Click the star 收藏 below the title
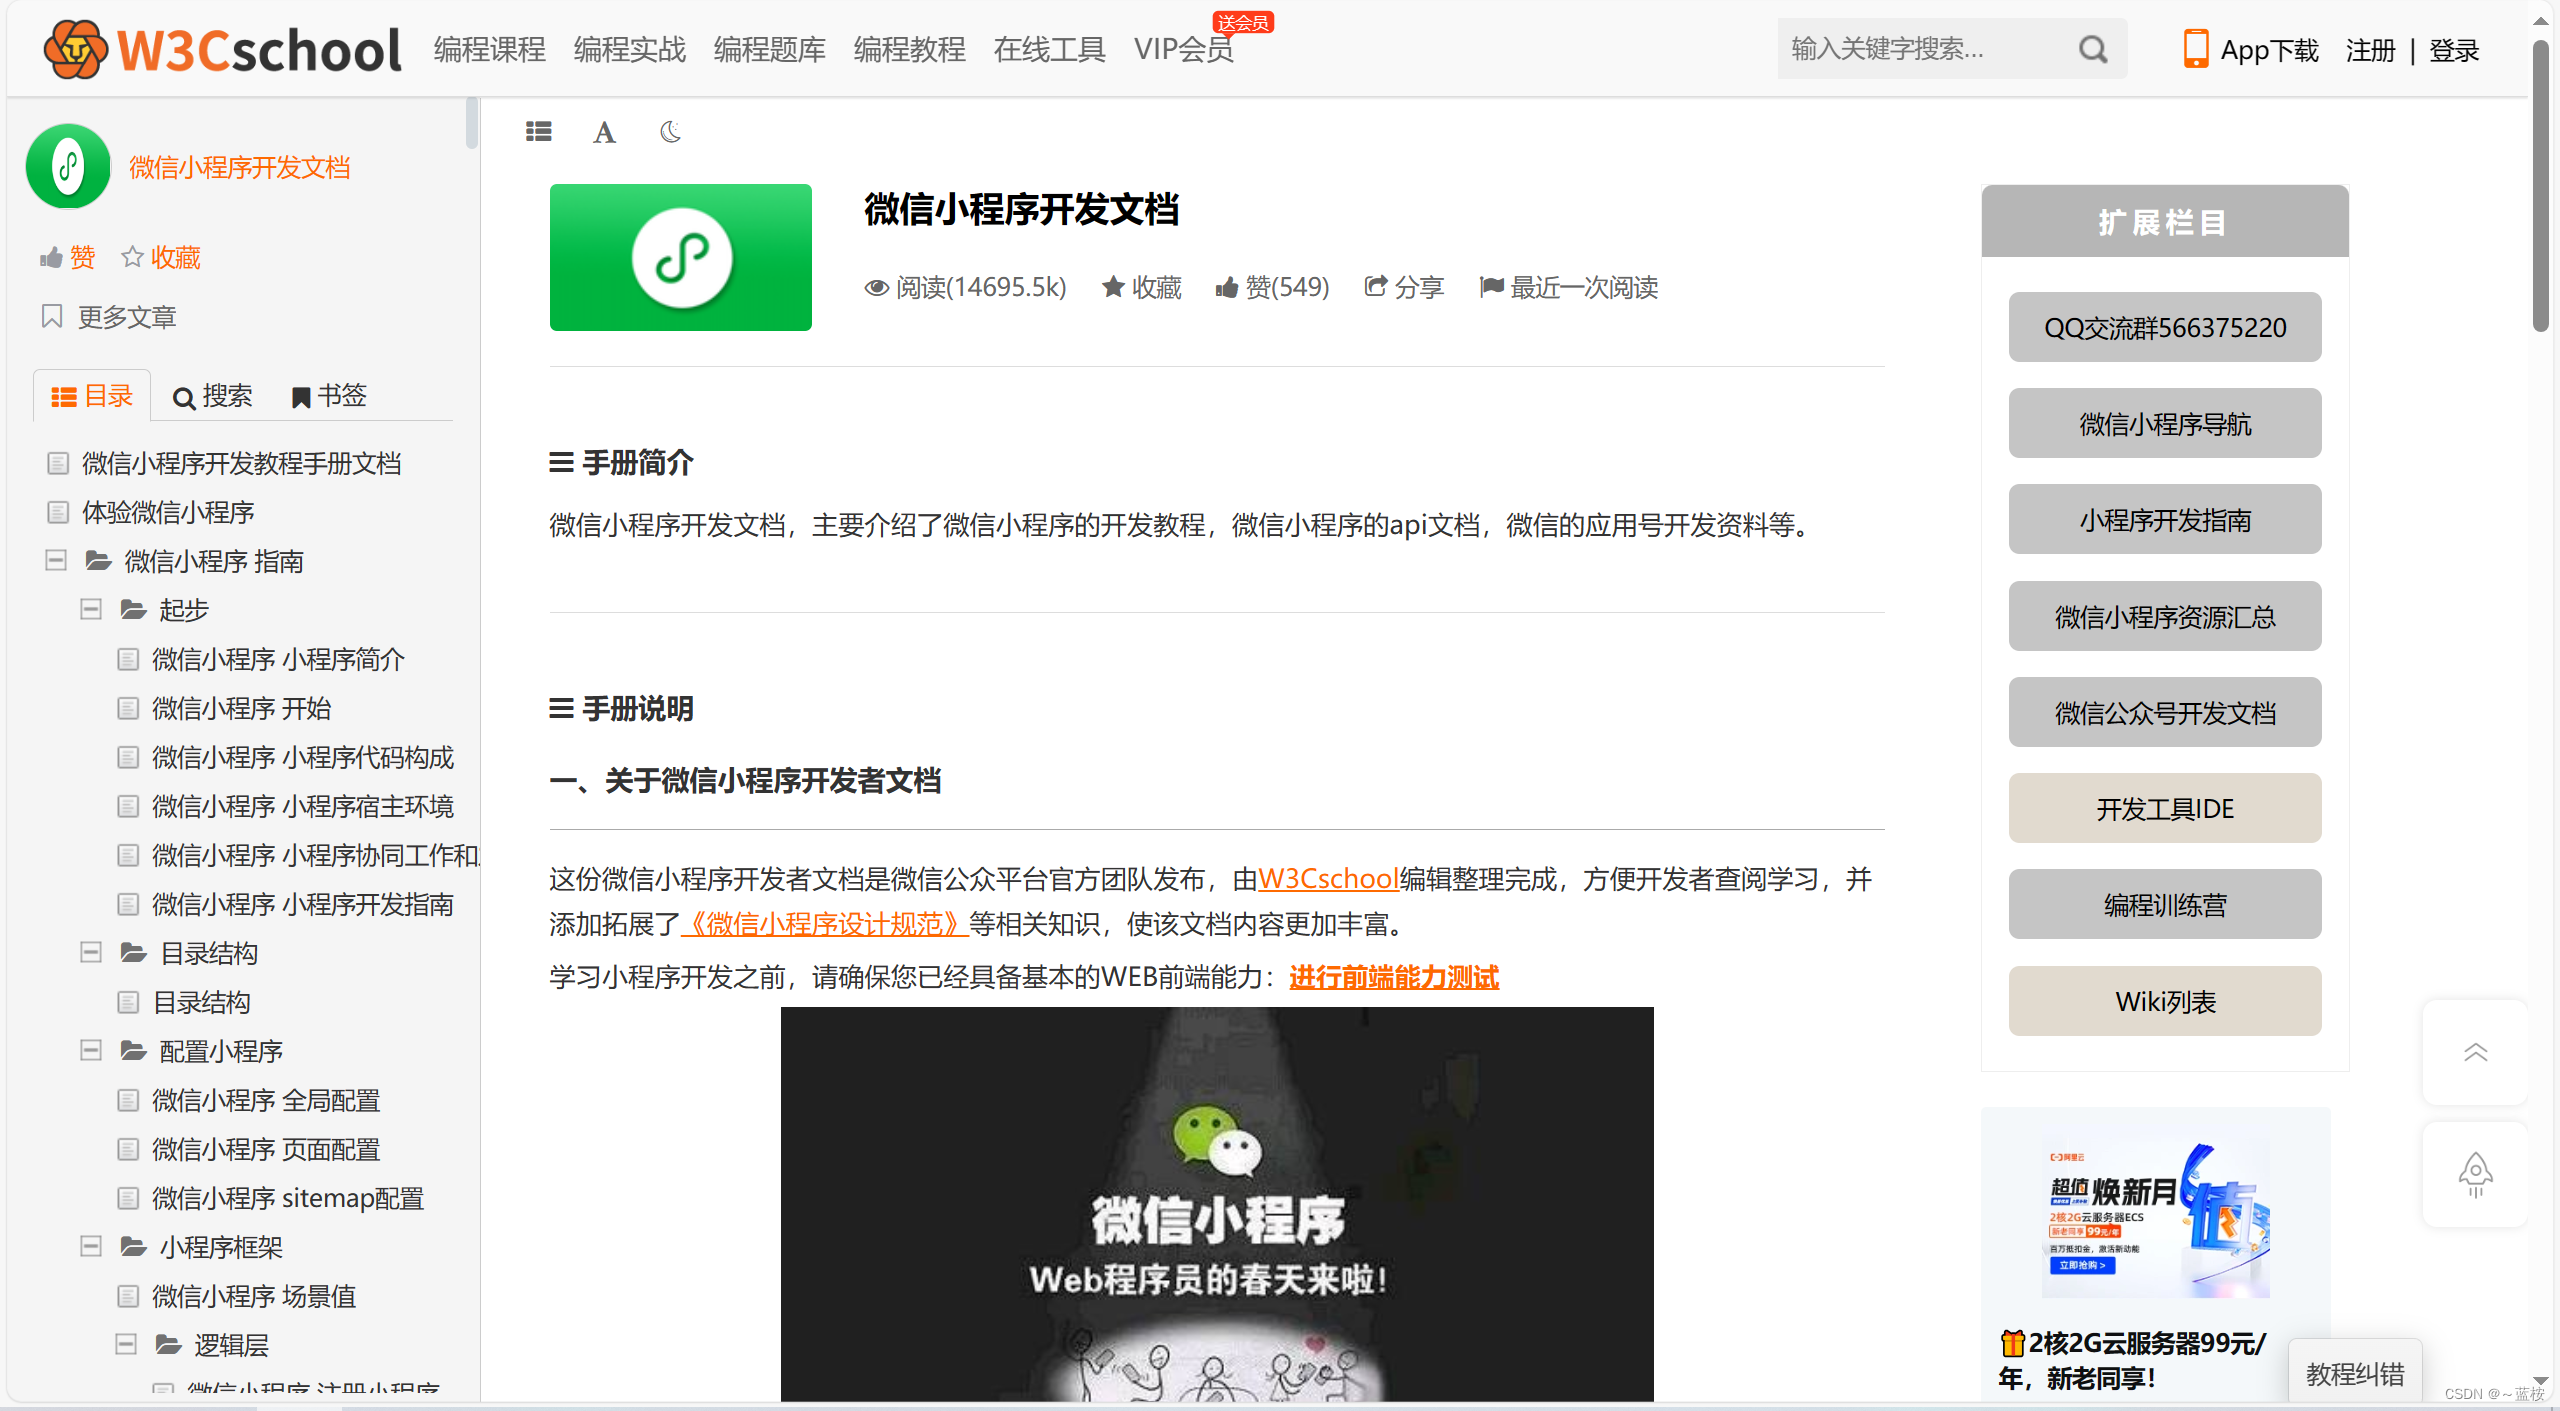 pos(1141,287)
